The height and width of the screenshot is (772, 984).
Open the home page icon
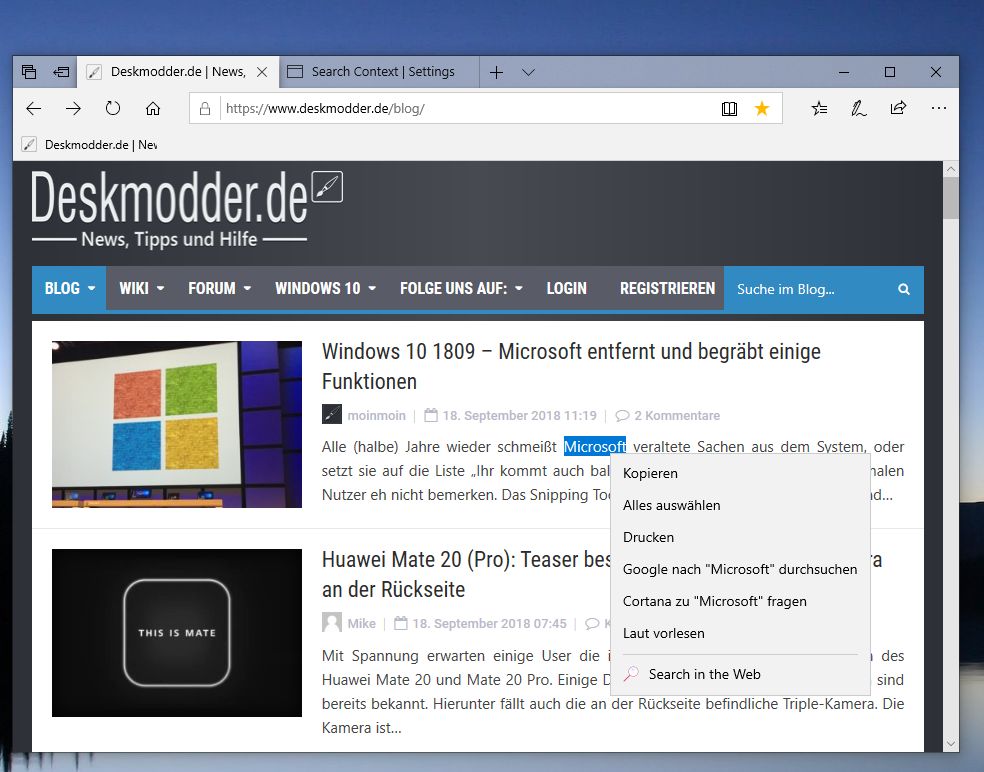click(152, 109)
